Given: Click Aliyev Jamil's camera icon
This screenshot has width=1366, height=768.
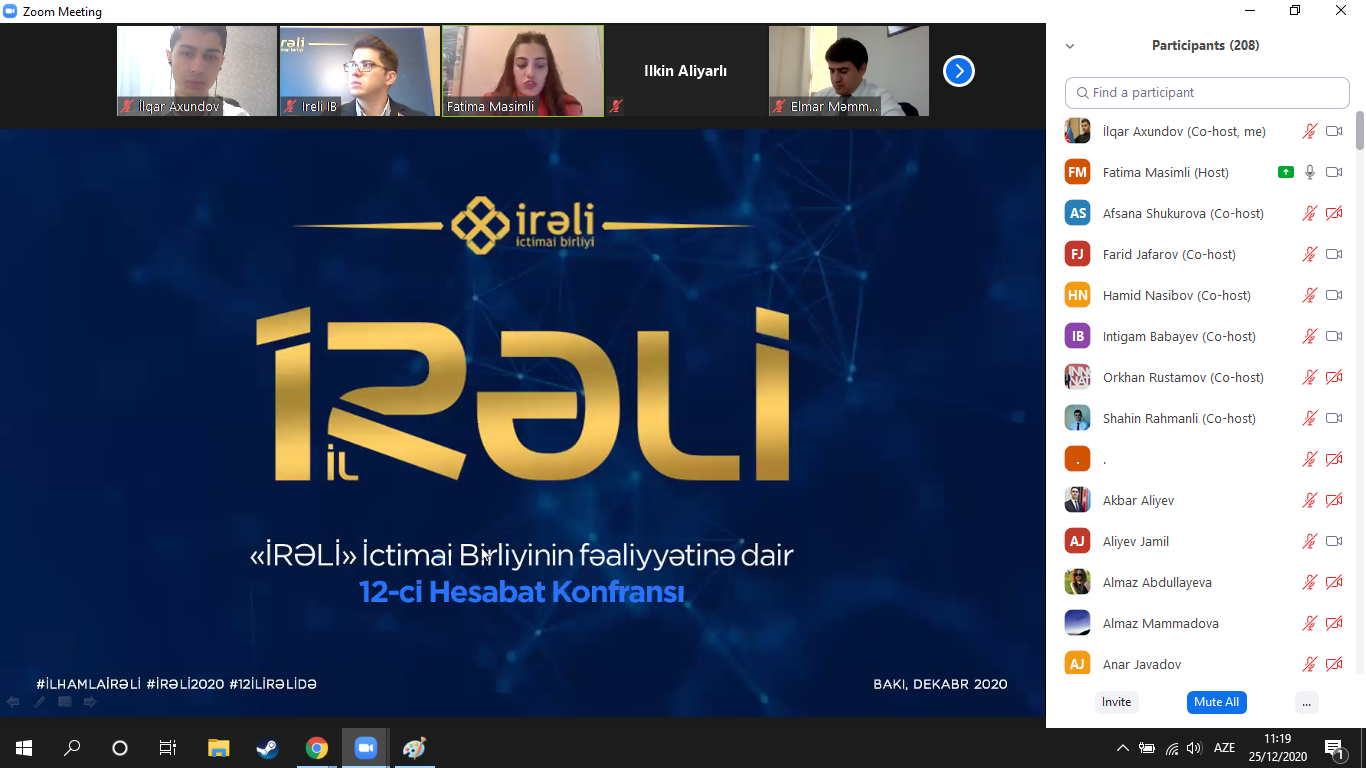Looking at the screenshot, I should click(1334, 541).
